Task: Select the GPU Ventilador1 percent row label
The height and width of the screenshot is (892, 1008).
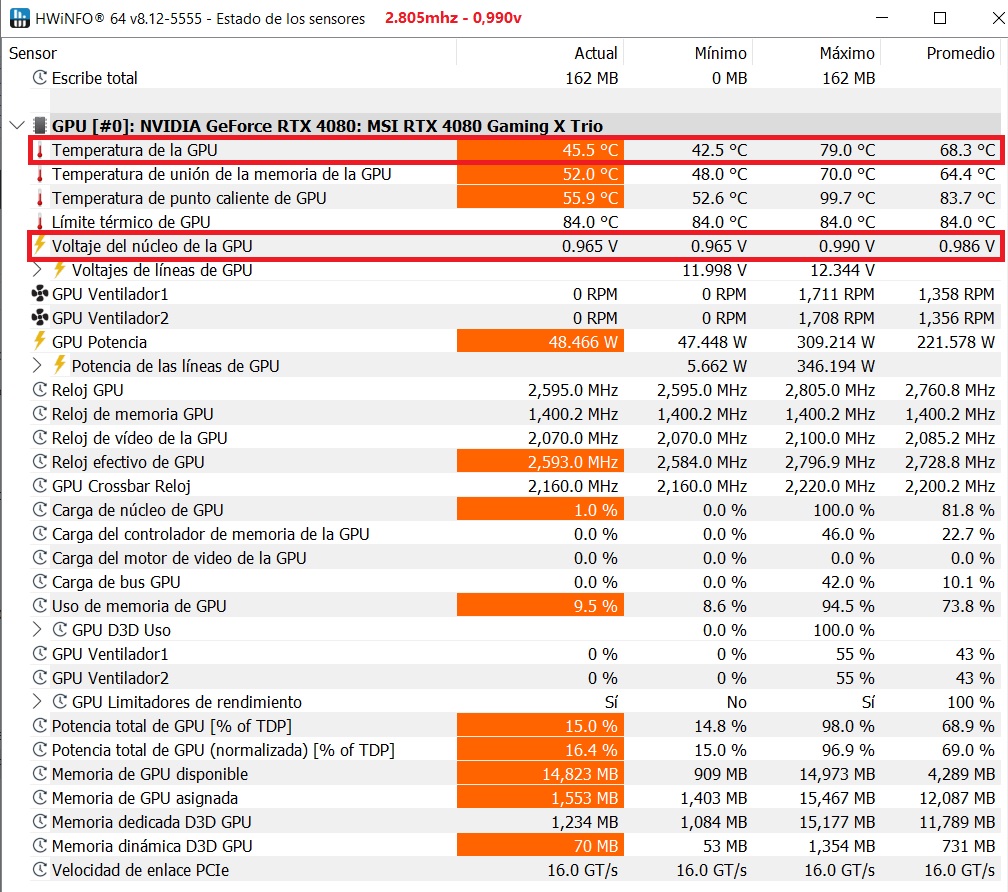Action: pos(110,654)
